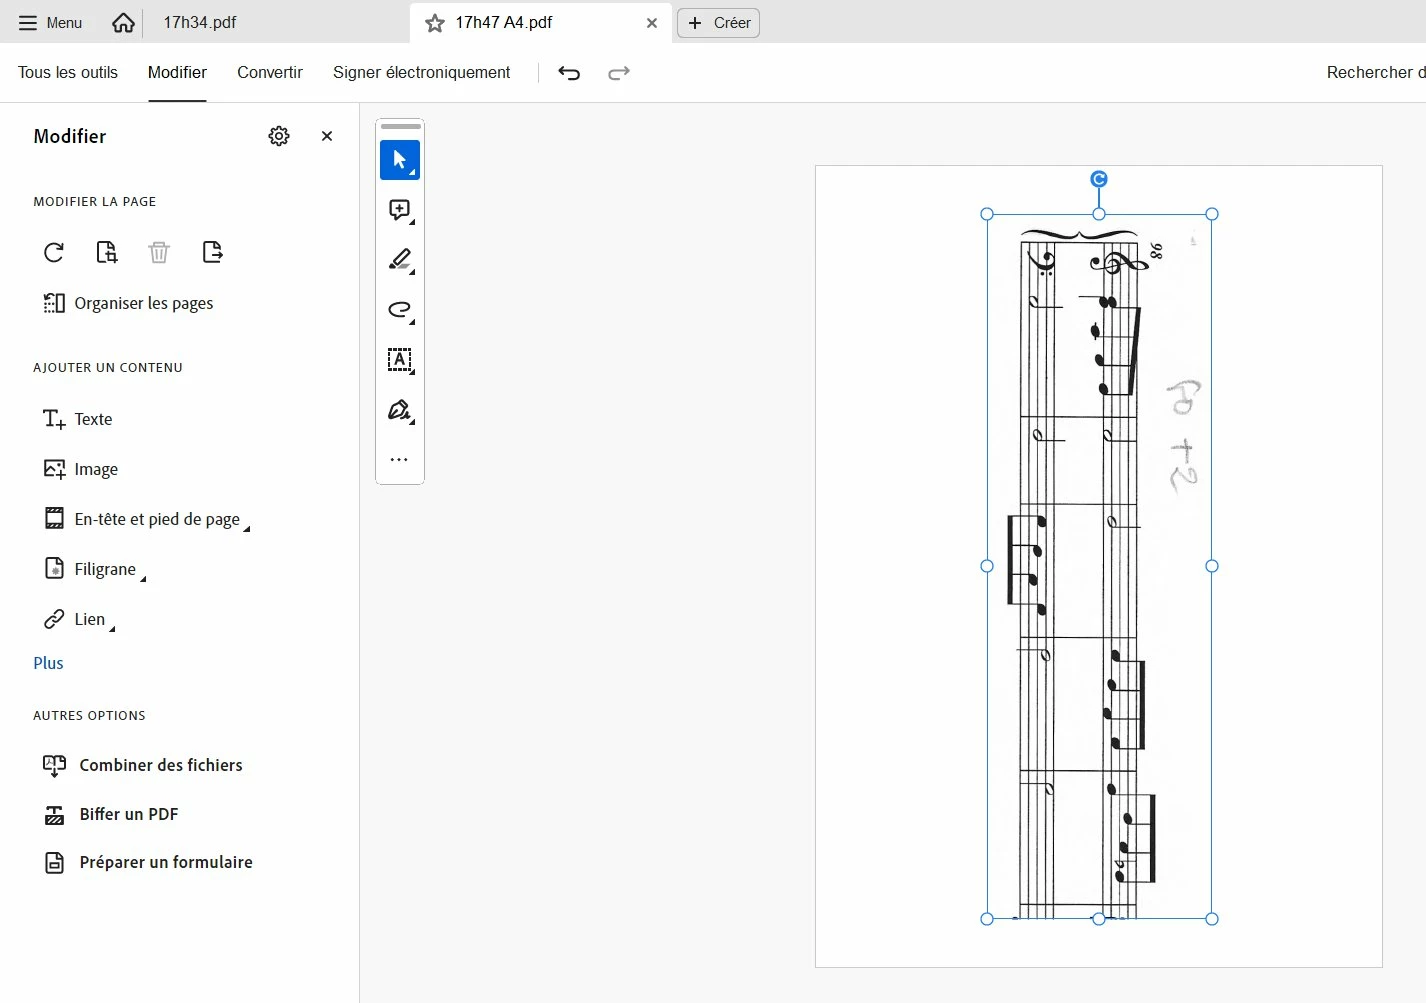Viewport: 1426px width, 1003px height.
Task: Click the delete page trash icon
Action: click(x=159, y=252)
